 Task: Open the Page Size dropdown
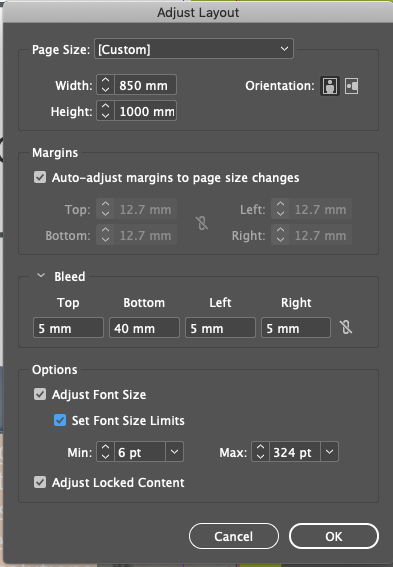point(194,49)
